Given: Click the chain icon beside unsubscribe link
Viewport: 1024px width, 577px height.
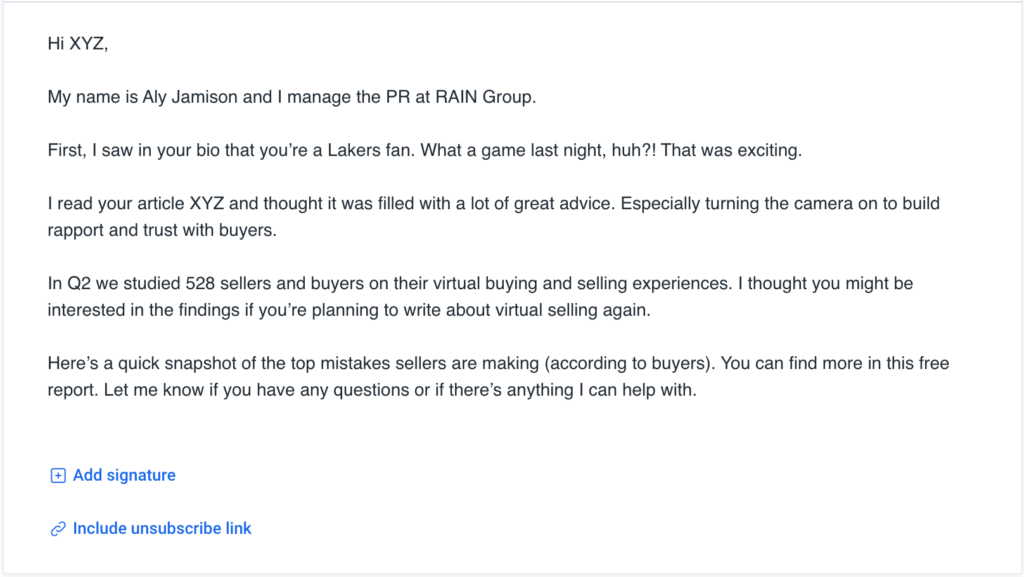Looking at the screenshot, I should point(58,528).
